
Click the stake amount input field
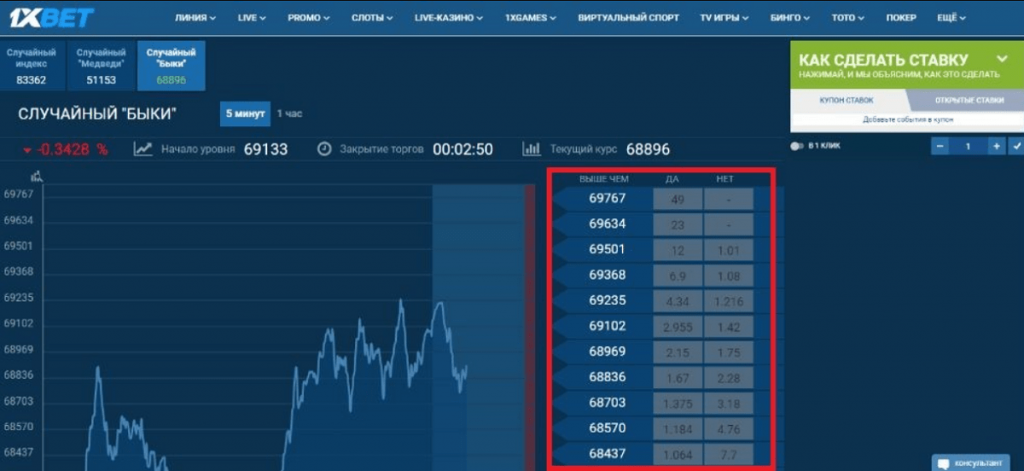968,146
